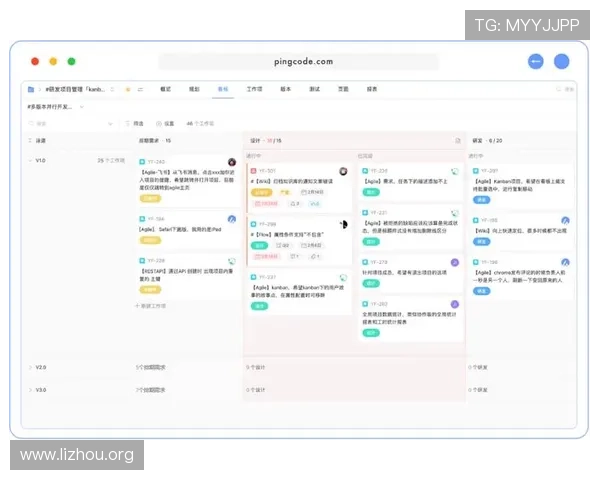Click the blue tag on the YF-297 card
This screenshot has height=480, width=600.
point(482,200)
